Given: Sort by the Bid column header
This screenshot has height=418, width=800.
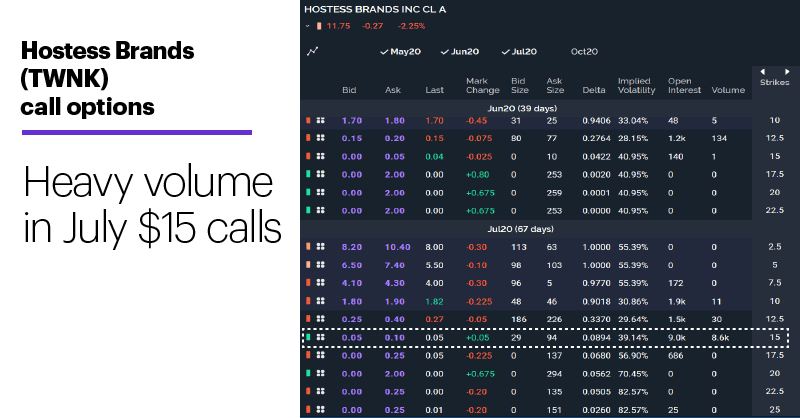Looking at the screenshot, I should [349, 90].
